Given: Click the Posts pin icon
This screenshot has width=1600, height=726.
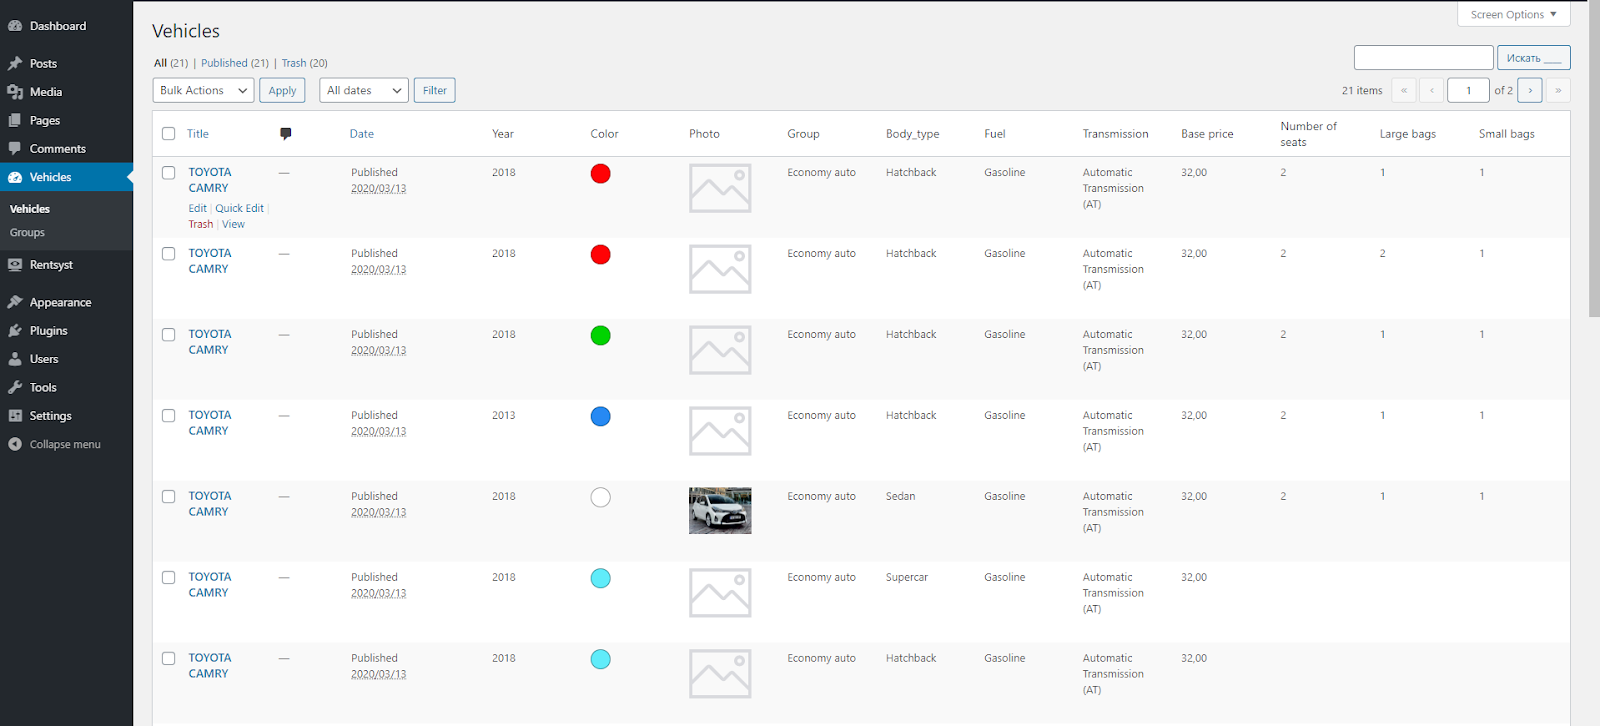Looking at the screenshot, I should pos(15,63).
